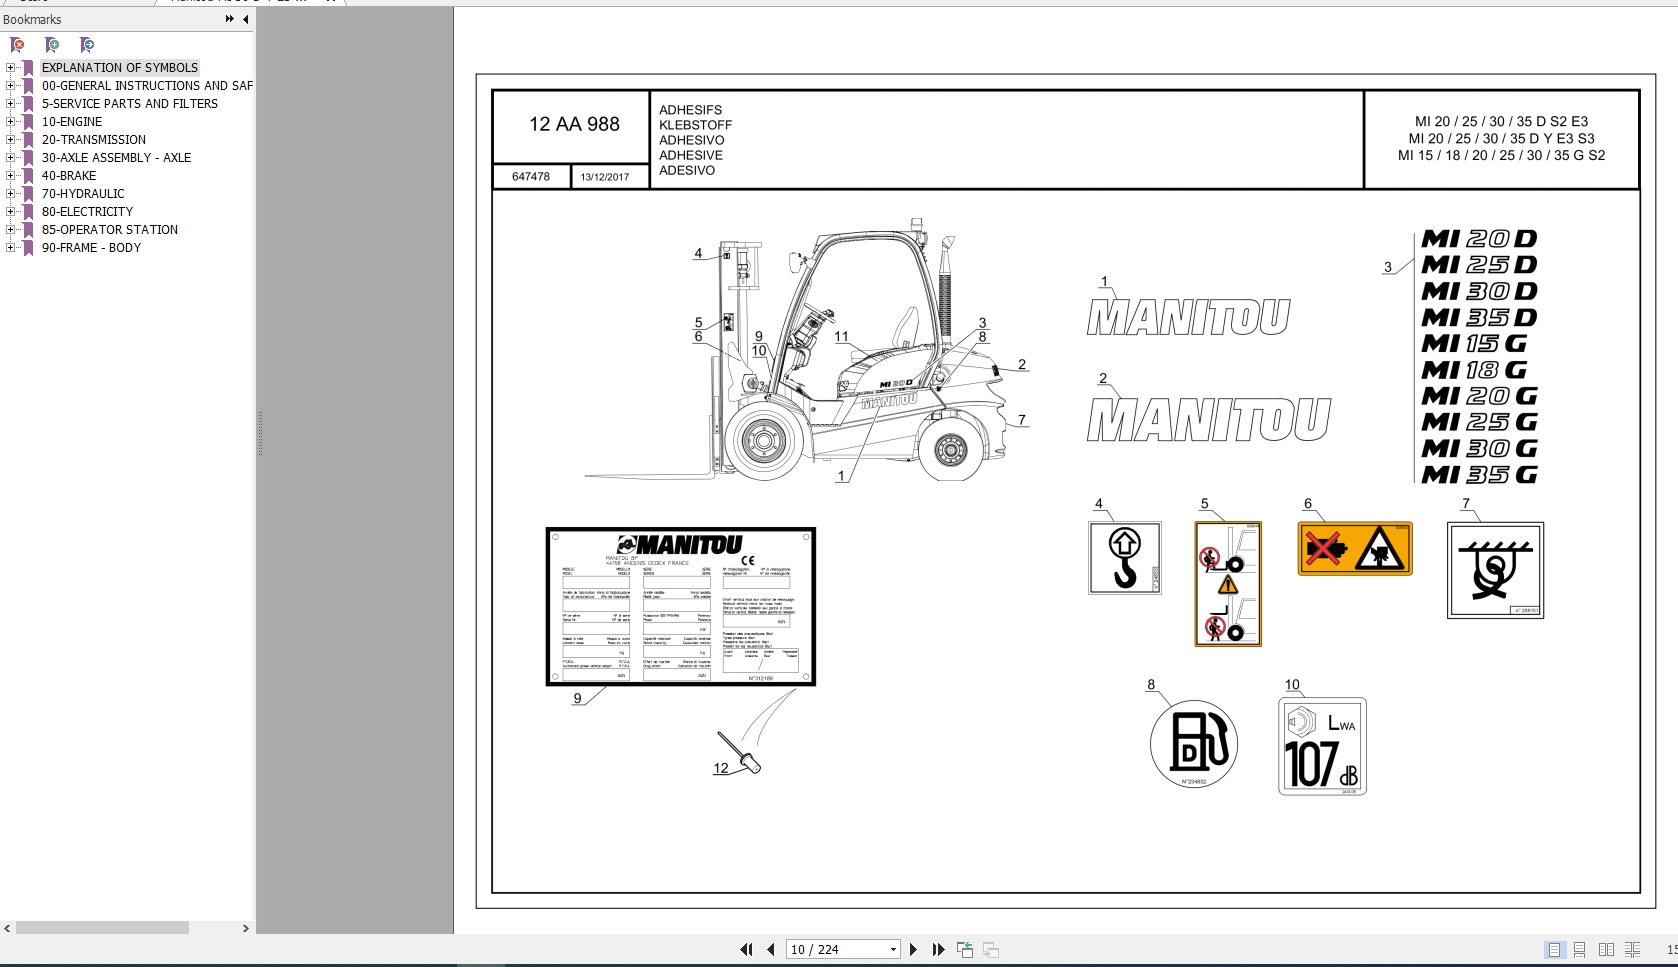Viewport: 1678px width, 967px height.
Task: Expand the 90-FRAME - BODY bookmark
Action: point(11,248)
